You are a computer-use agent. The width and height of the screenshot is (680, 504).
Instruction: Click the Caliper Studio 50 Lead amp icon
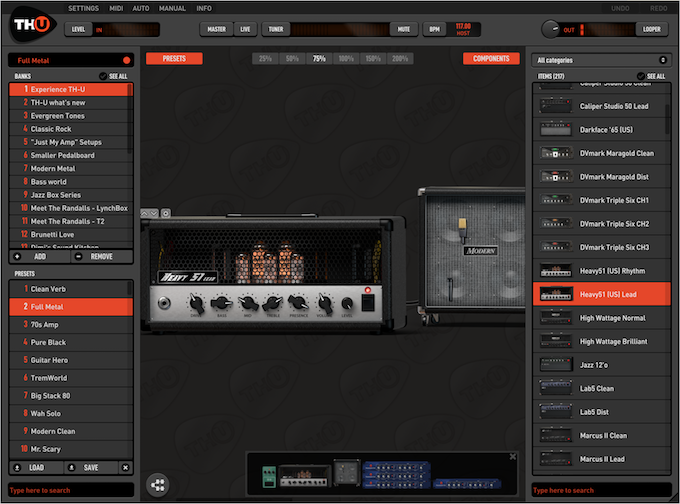click(556, 106)
